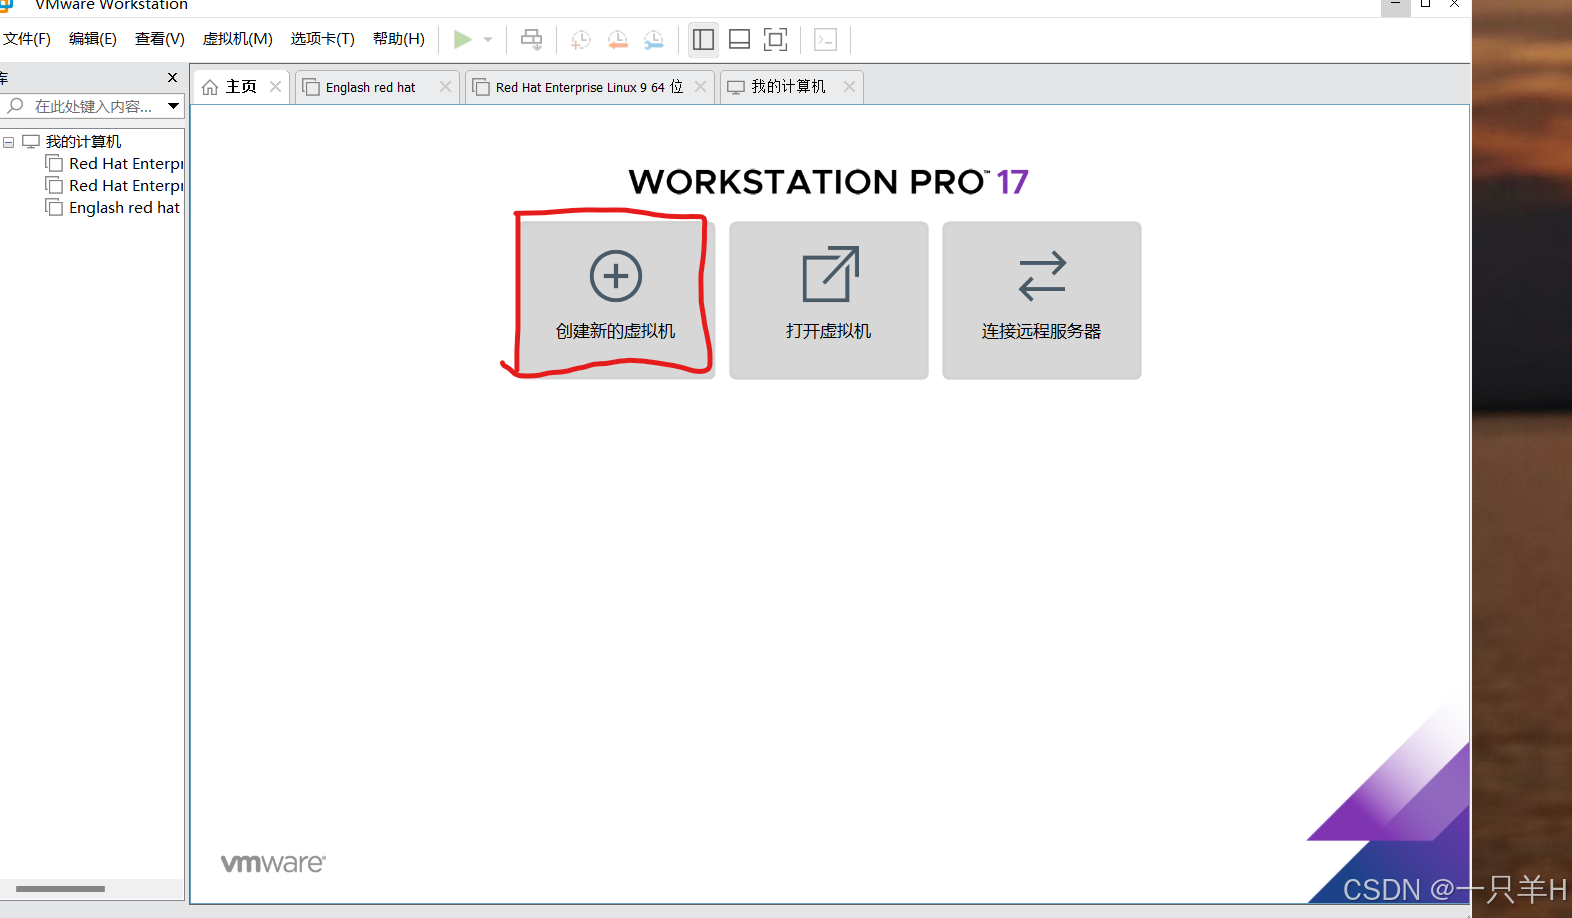
Task: Click the monitor icon on 我的计算机 tab
Action: [736, 87]
